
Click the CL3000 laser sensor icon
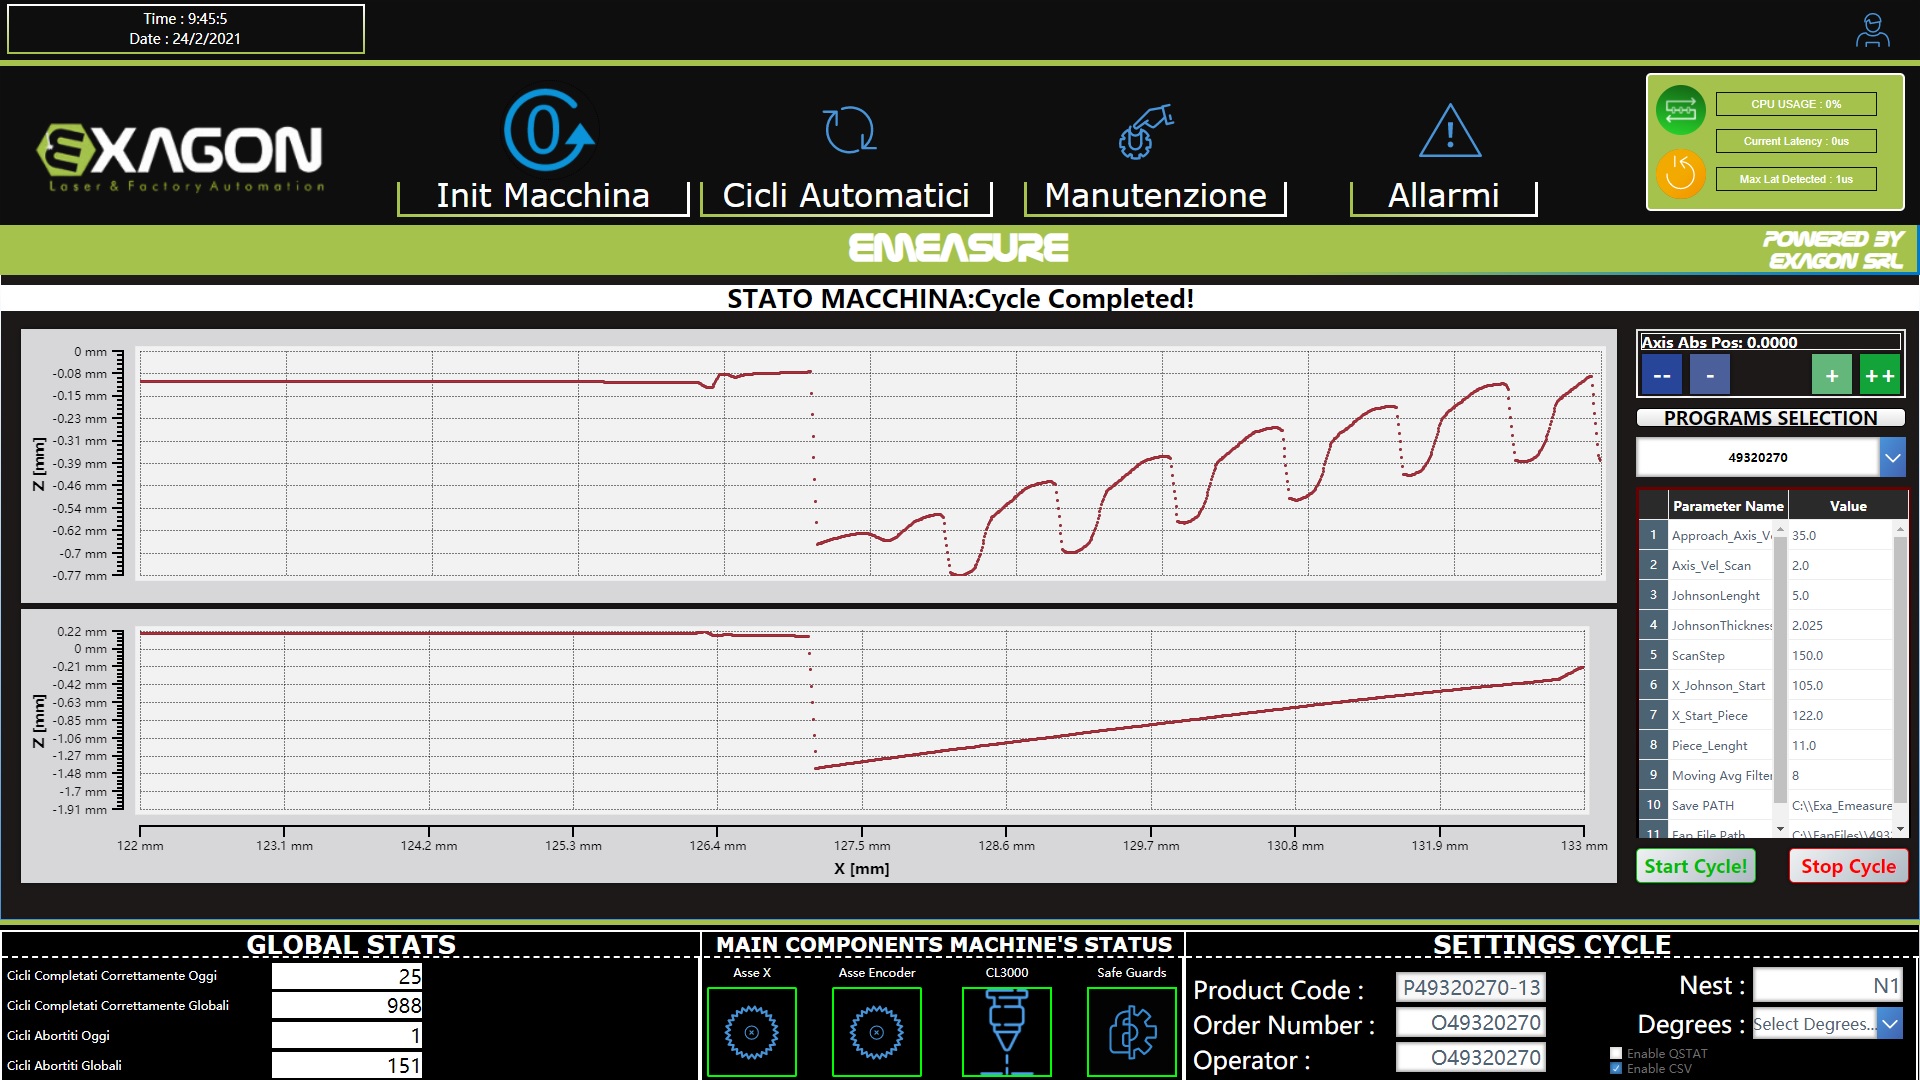click(x=1007, y=1032)
